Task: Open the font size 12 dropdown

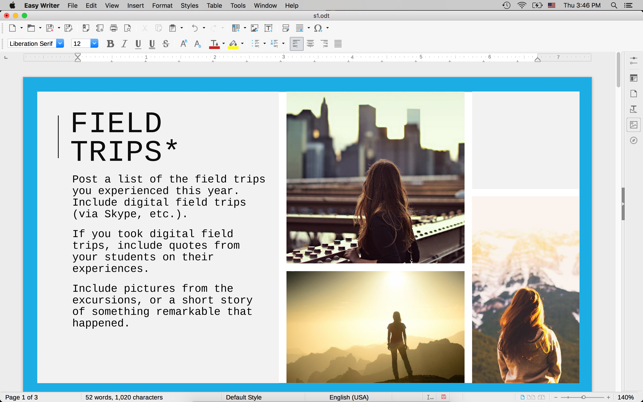Action: pos(94,44)
